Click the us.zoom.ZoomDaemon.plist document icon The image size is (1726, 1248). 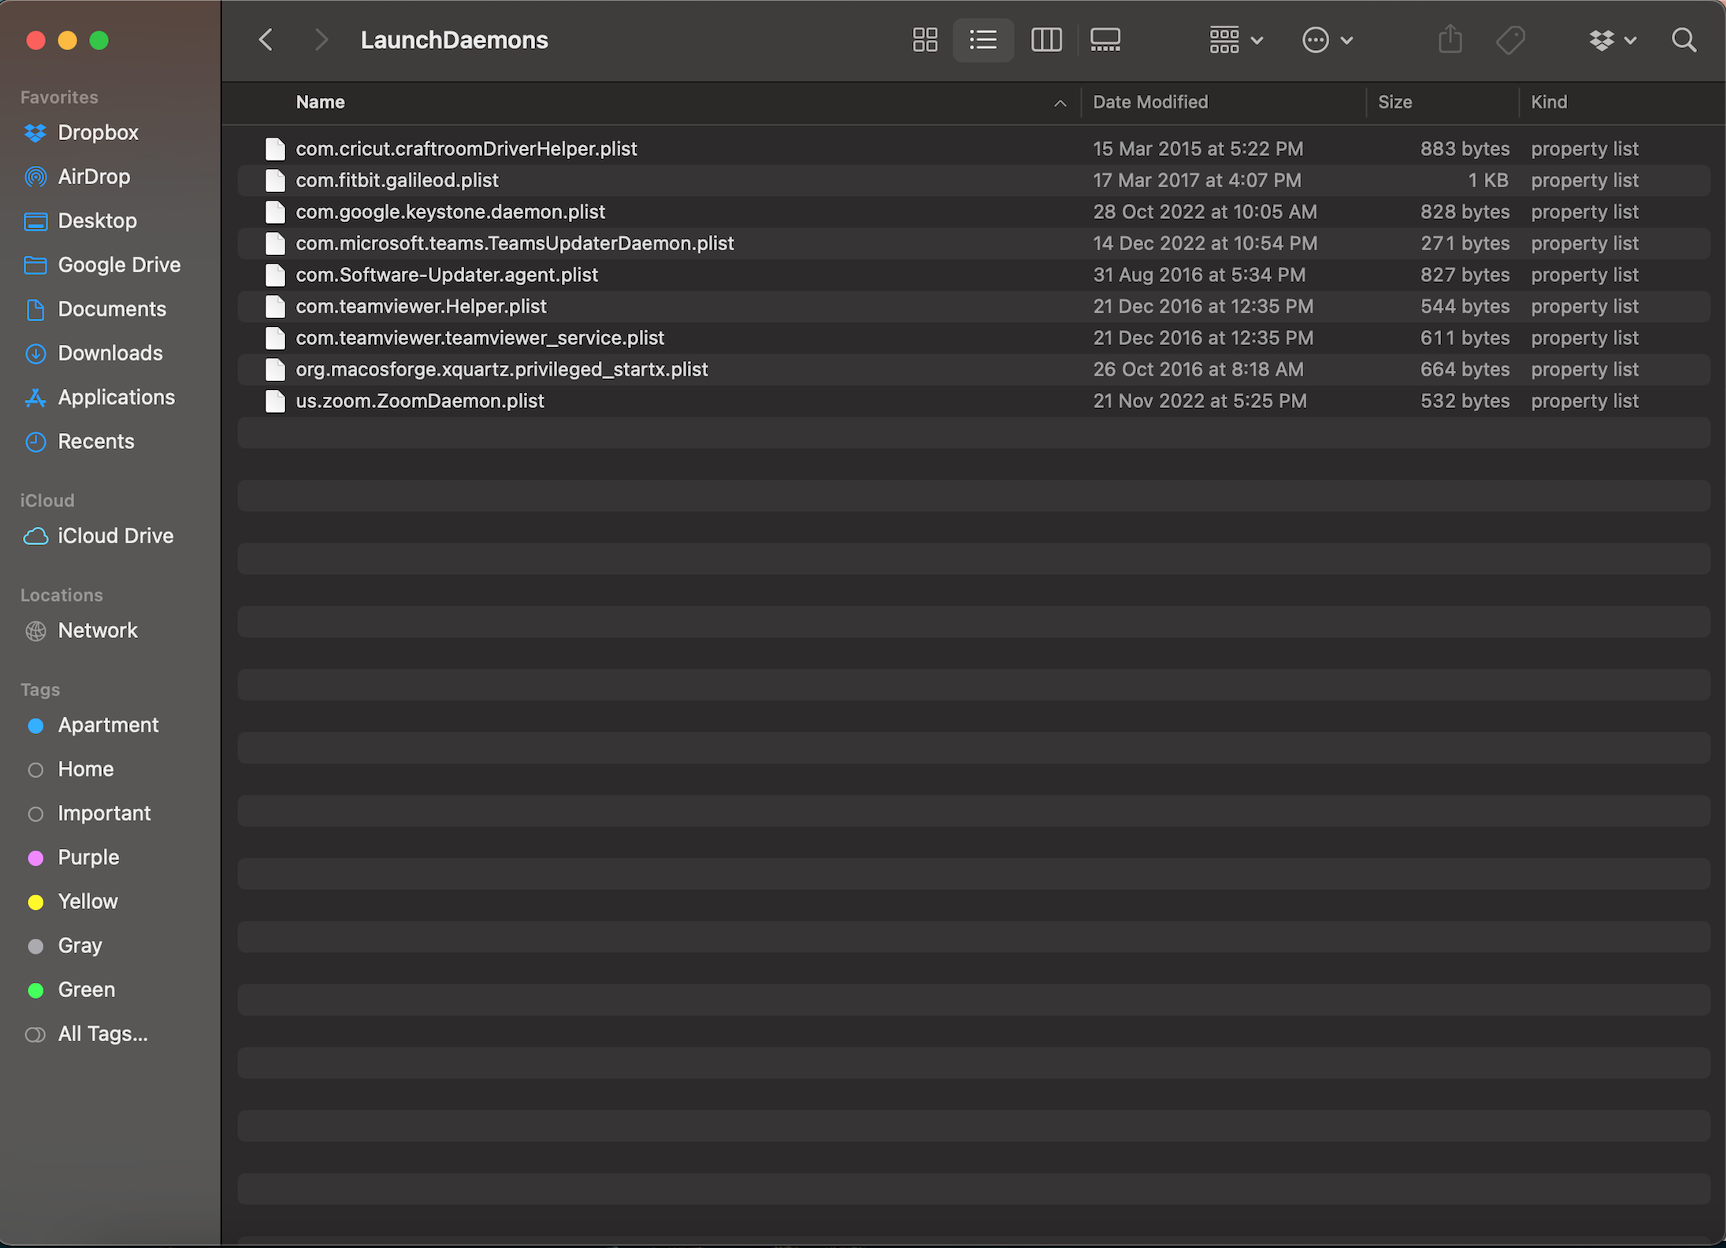275,401
